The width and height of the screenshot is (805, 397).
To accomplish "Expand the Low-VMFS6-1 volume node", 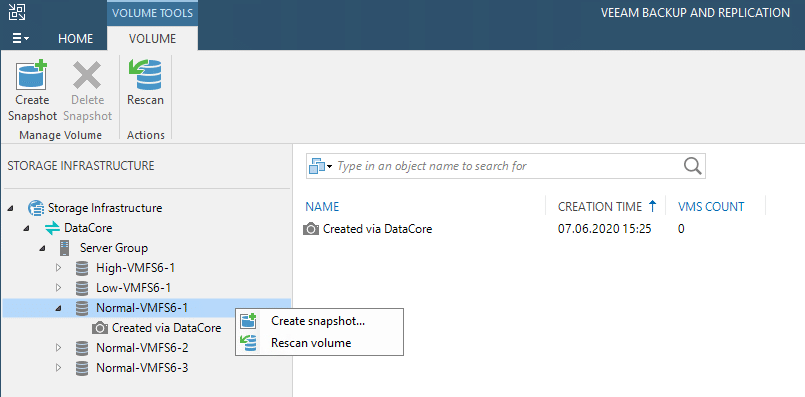I will 58,288.
